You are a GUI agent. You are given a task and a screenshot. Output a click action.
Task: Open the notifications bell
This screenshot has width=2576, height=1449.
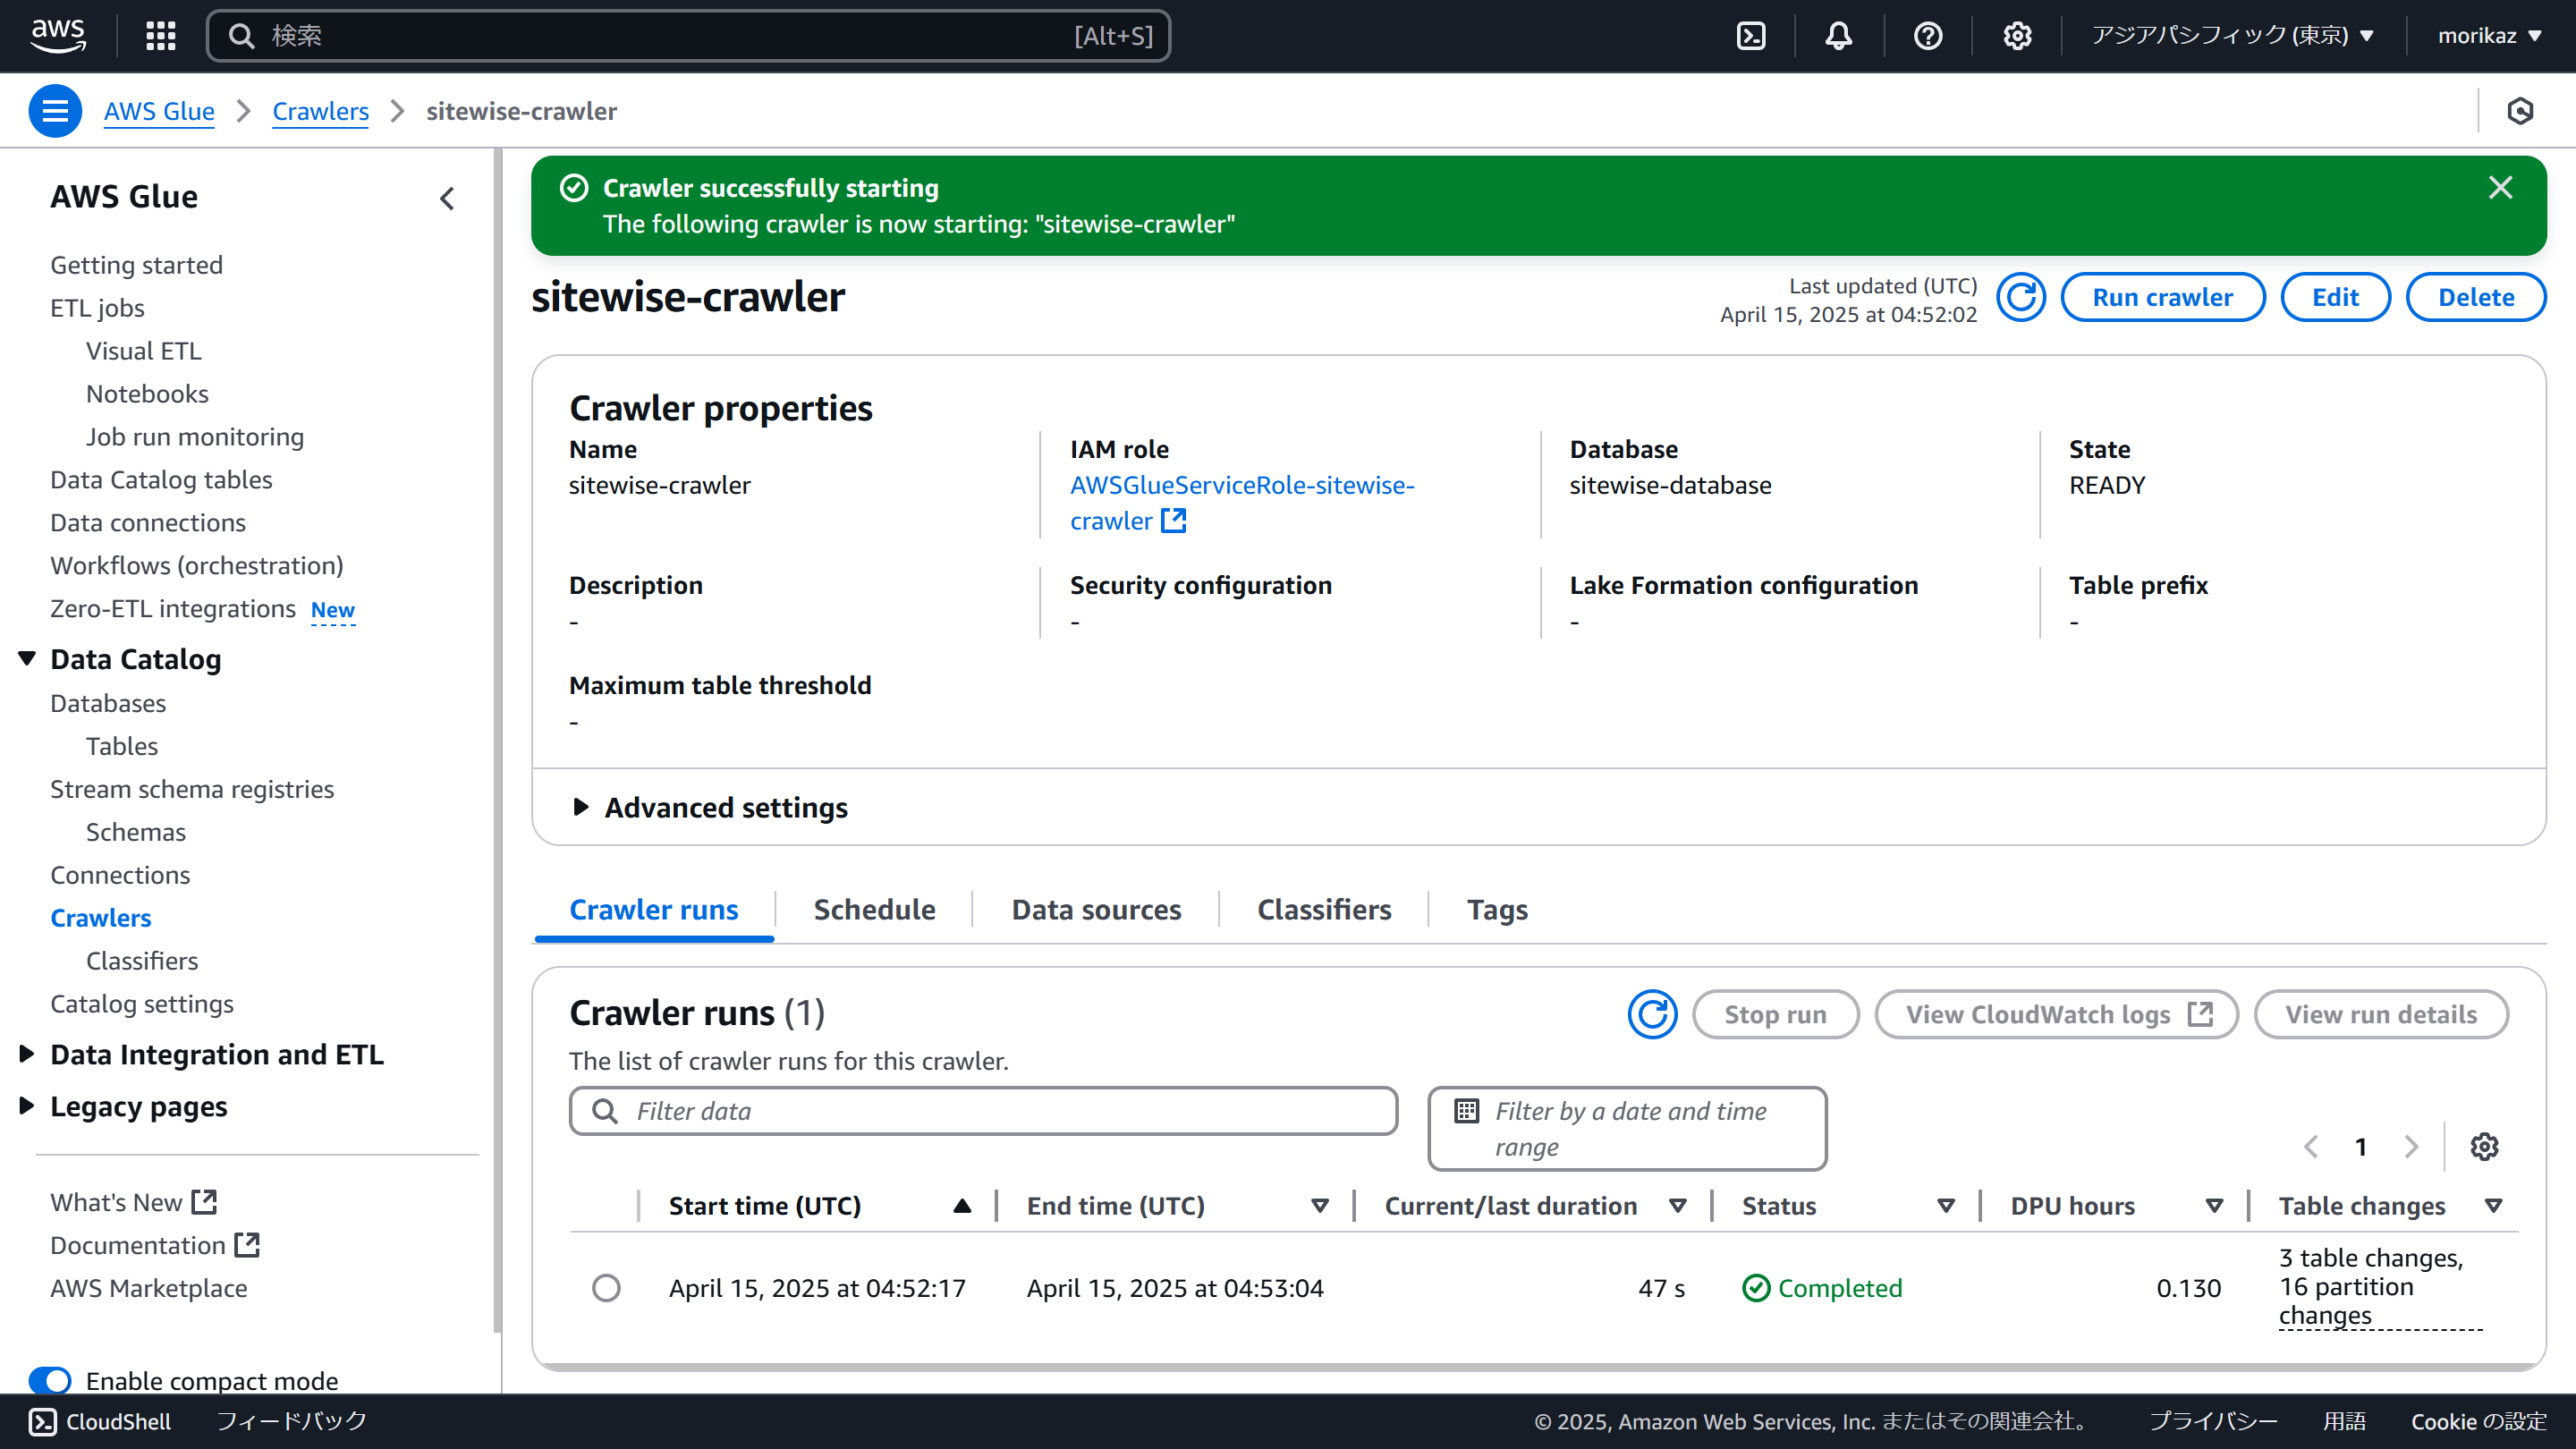pos(1838,36)
